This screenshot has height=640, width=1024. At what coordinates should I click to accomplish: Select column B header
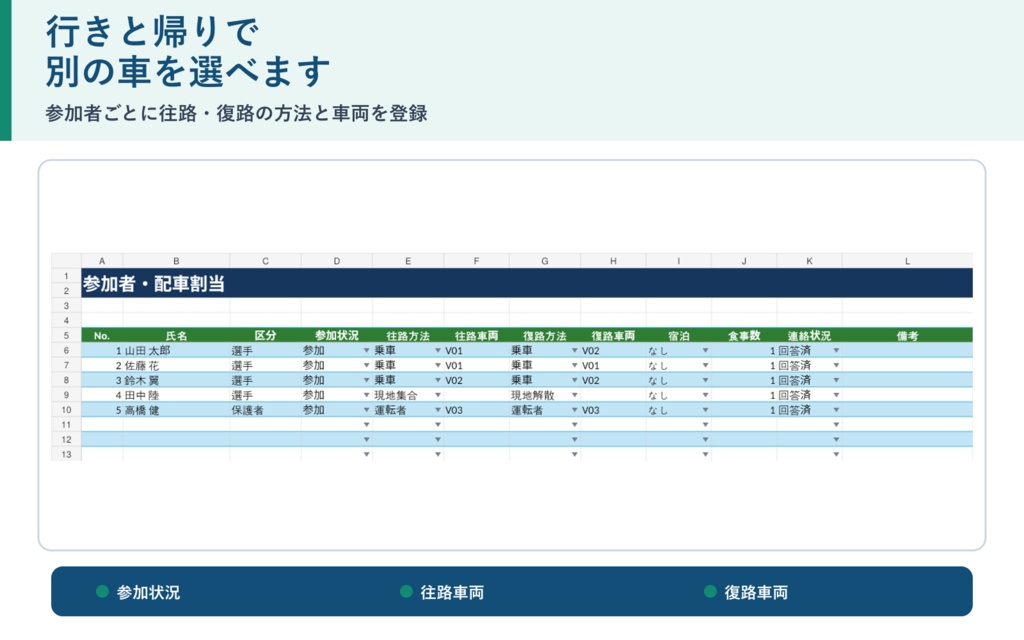click(176, 261)
